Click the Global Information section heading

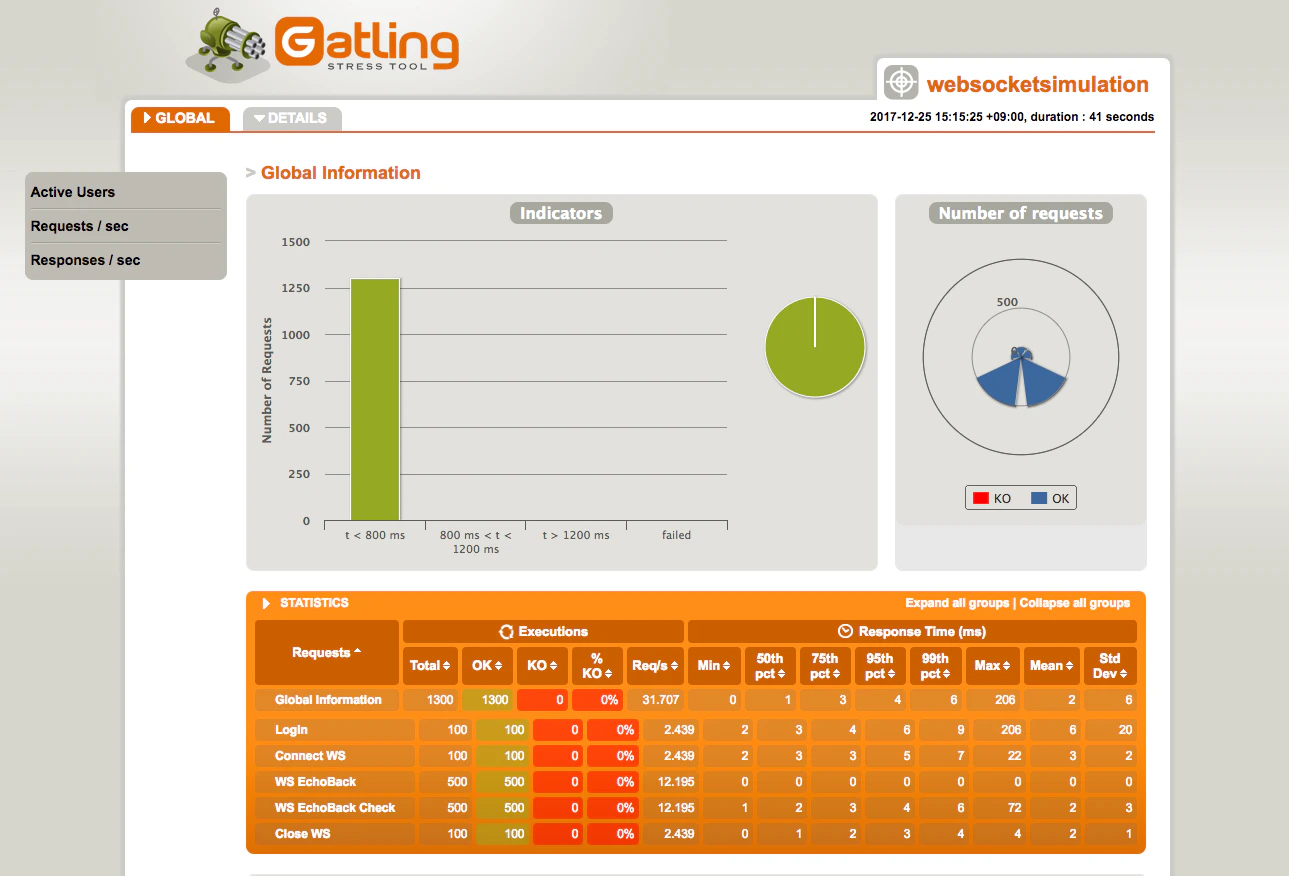tap(340, 173)
